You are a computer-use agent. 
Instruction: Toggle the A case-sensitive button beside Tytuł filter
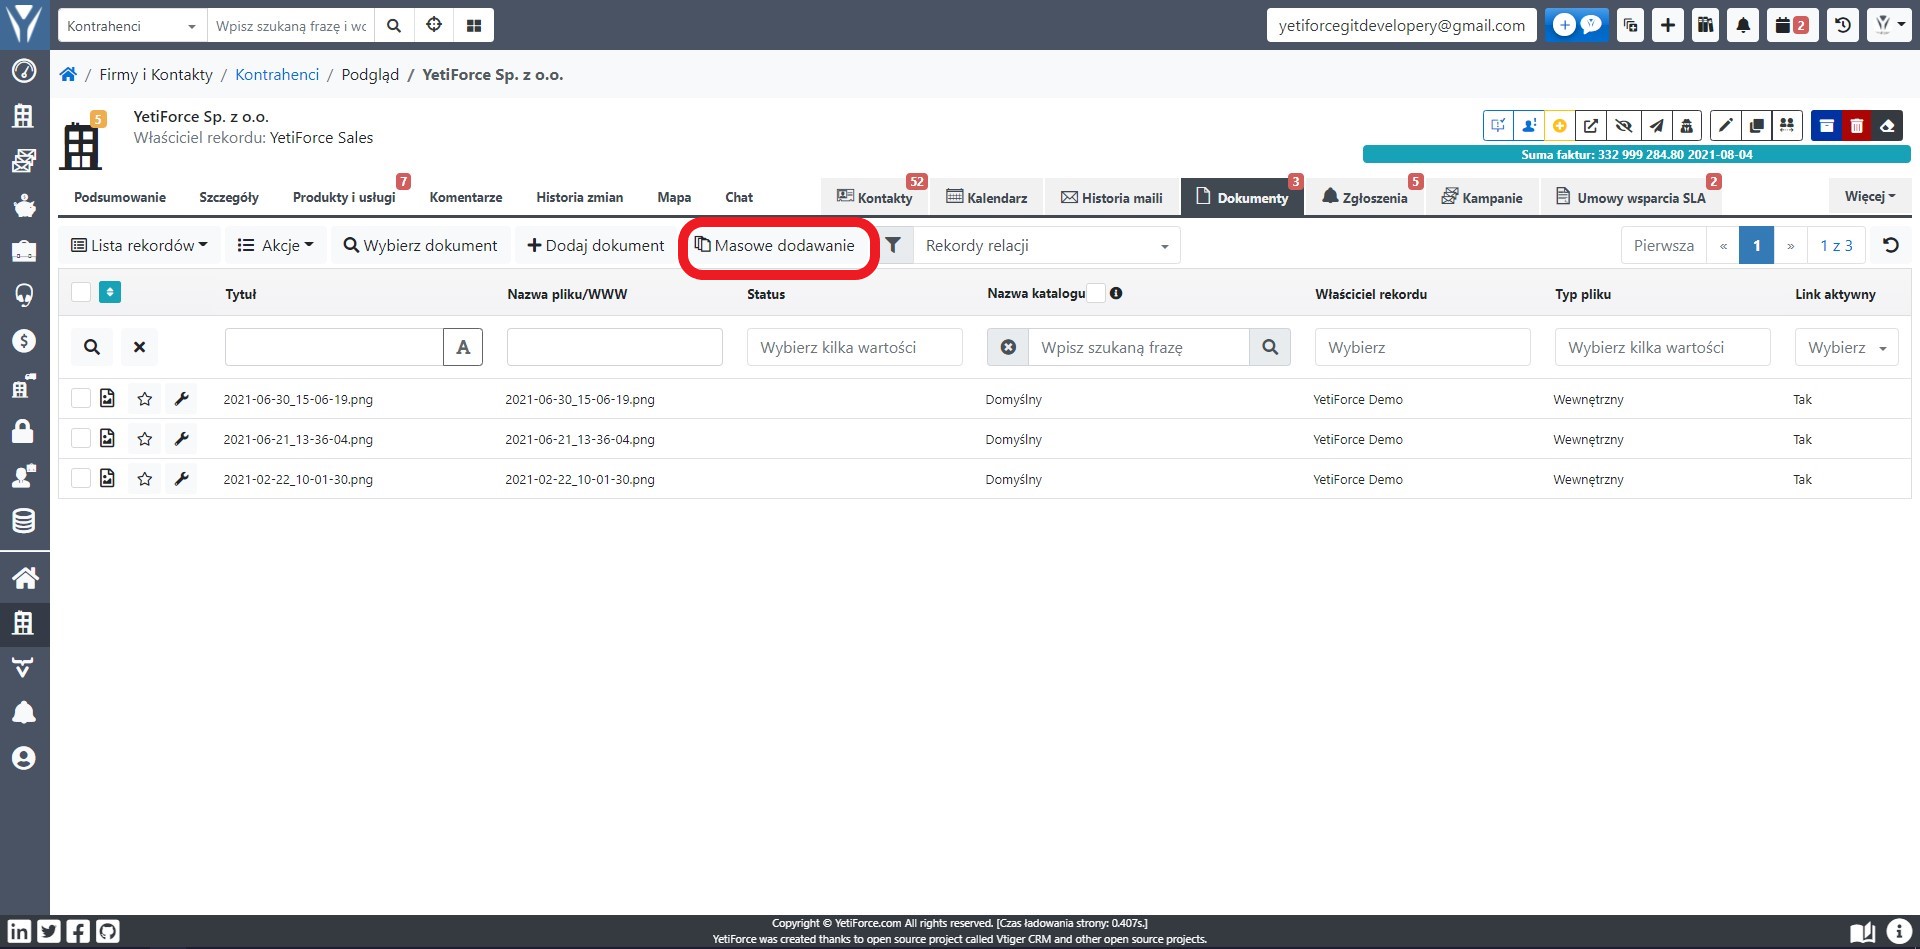pyautogui.click(x=463, y=347)
